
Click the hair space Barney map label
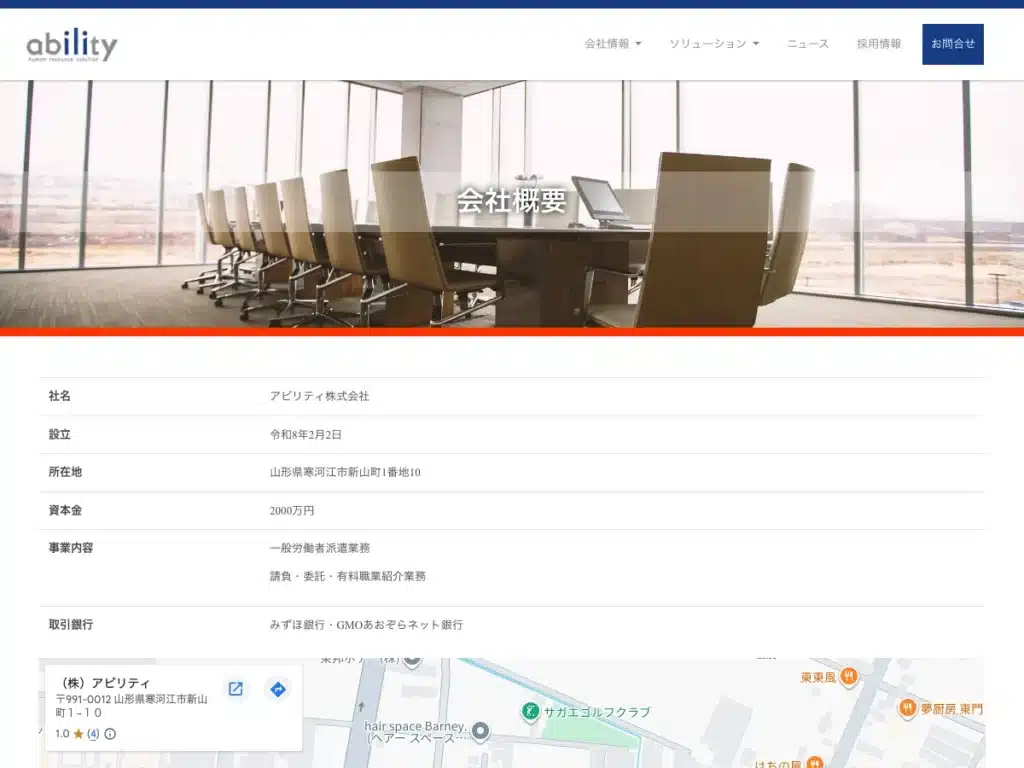[x=415, y=732]
